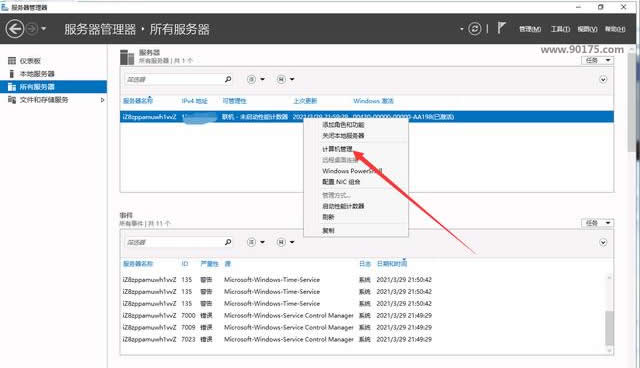Click the forward navigation arrow

click(x=32, y=29)
